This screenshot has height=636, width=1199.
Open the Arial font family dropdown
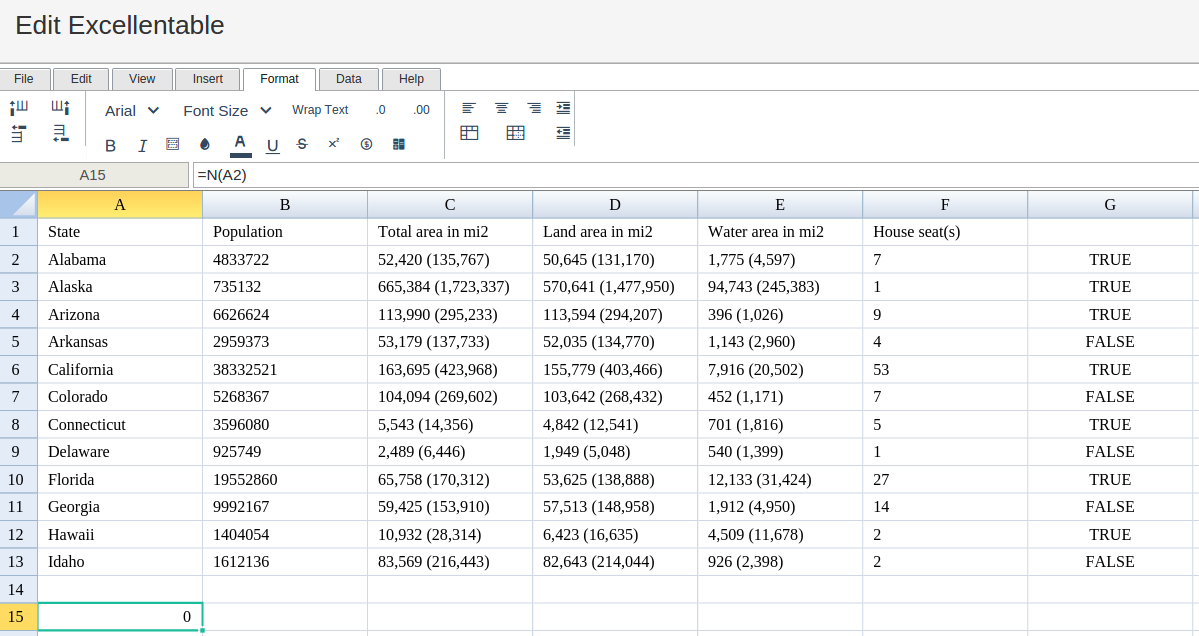click(x=132, y=110)
